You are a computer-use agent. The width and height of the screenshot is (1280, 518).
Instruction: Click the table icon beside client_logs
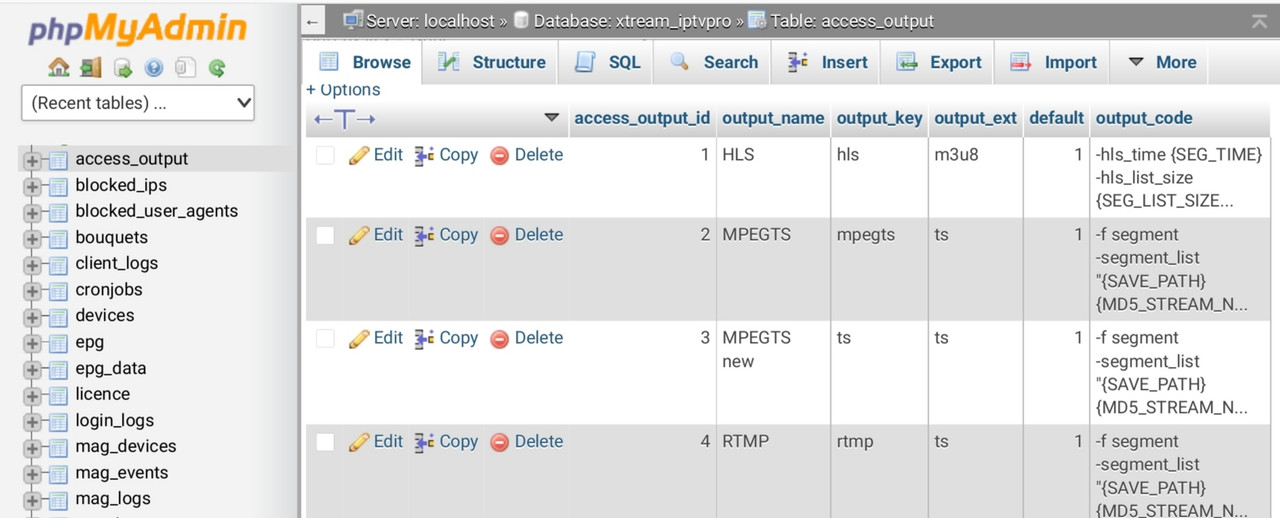(59, 264)
